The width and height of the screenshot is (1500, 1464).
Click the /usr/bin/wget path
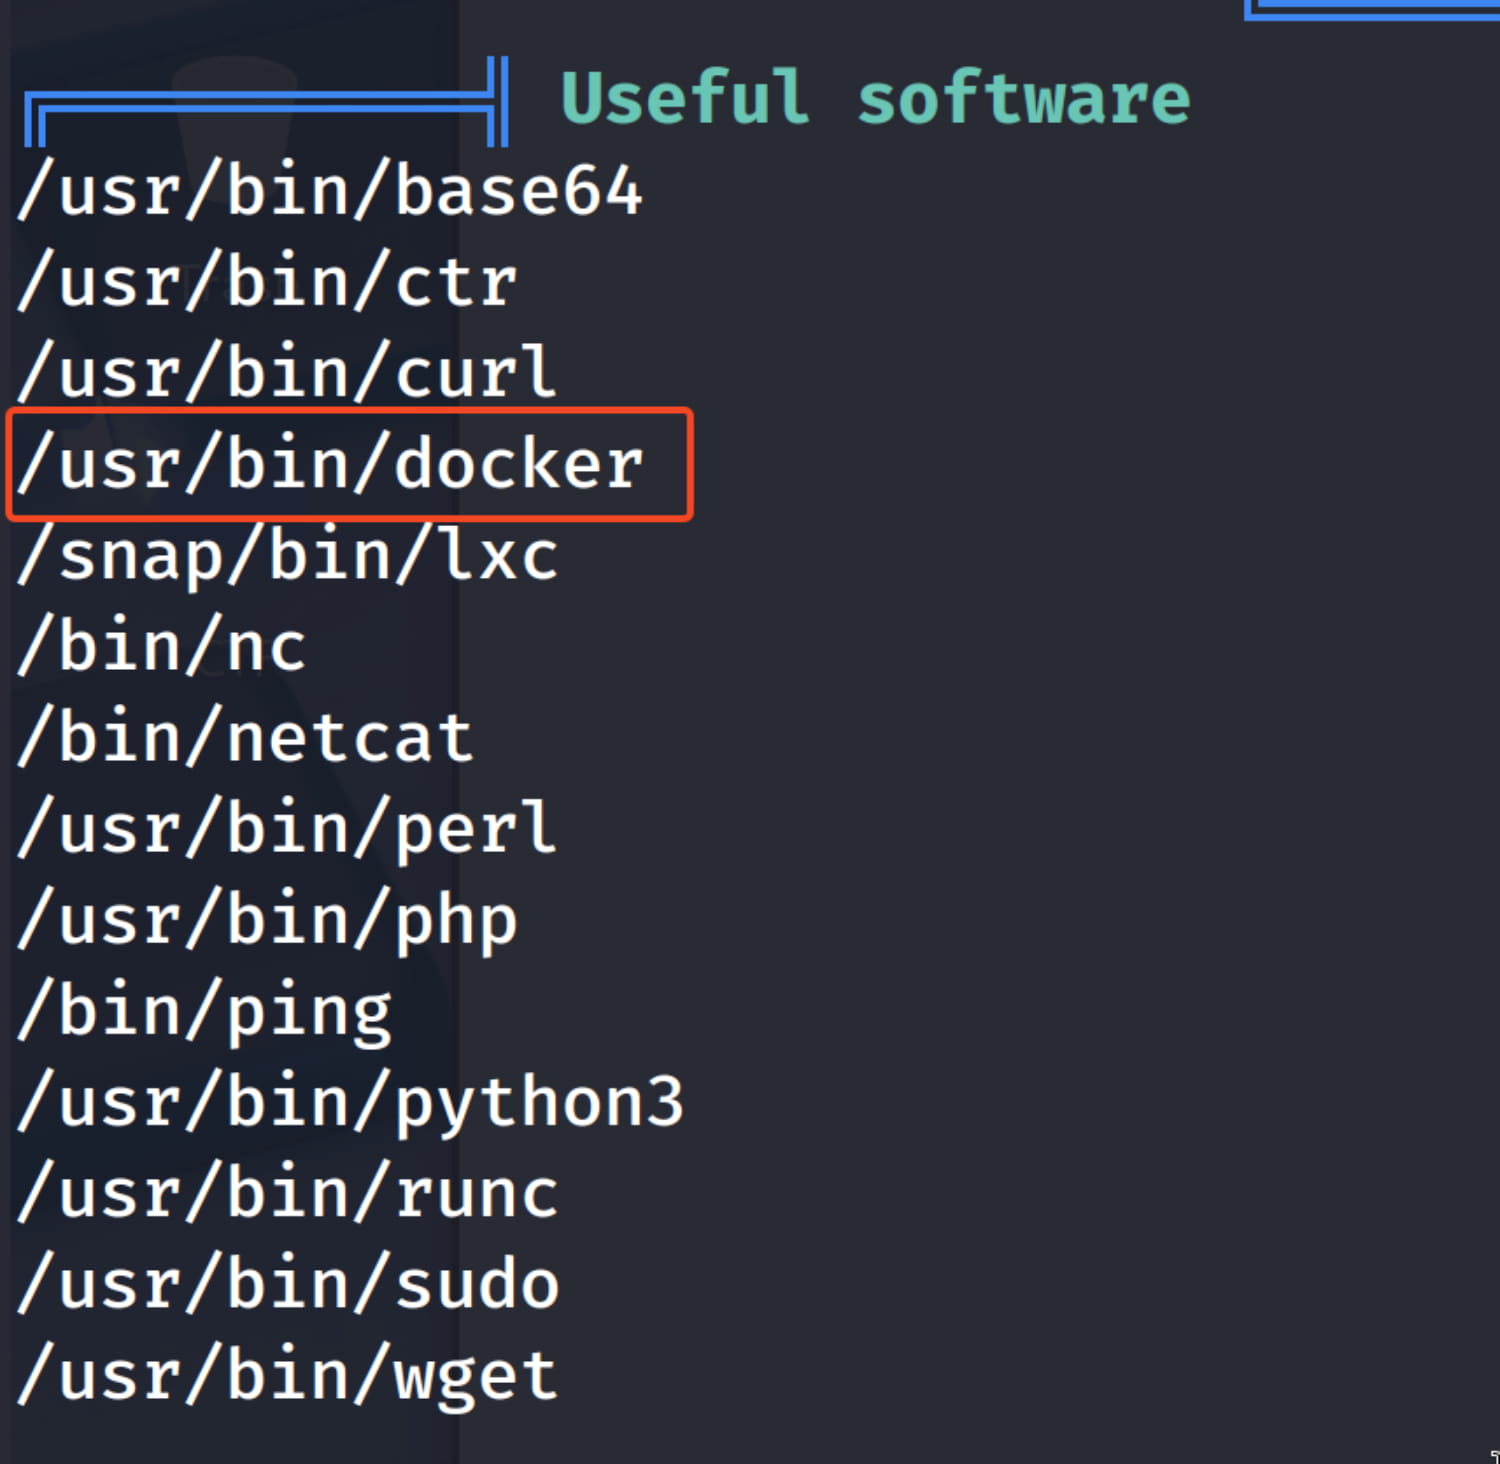288,1376
